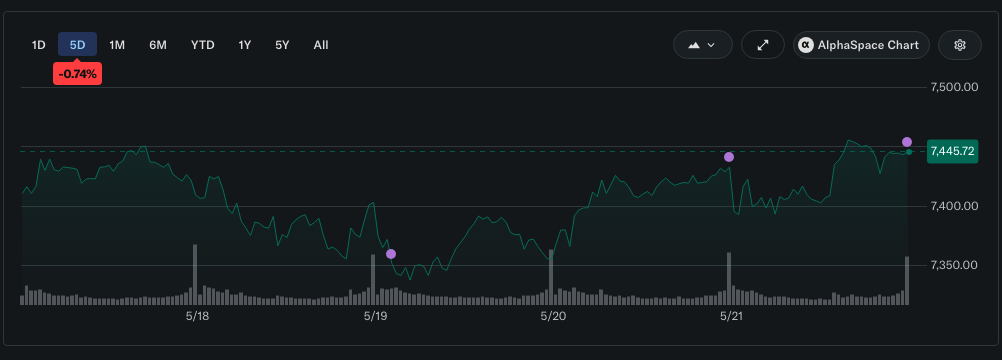1002x360 pixels.
Task: Open chart settings gear
Action: (959, 45)
